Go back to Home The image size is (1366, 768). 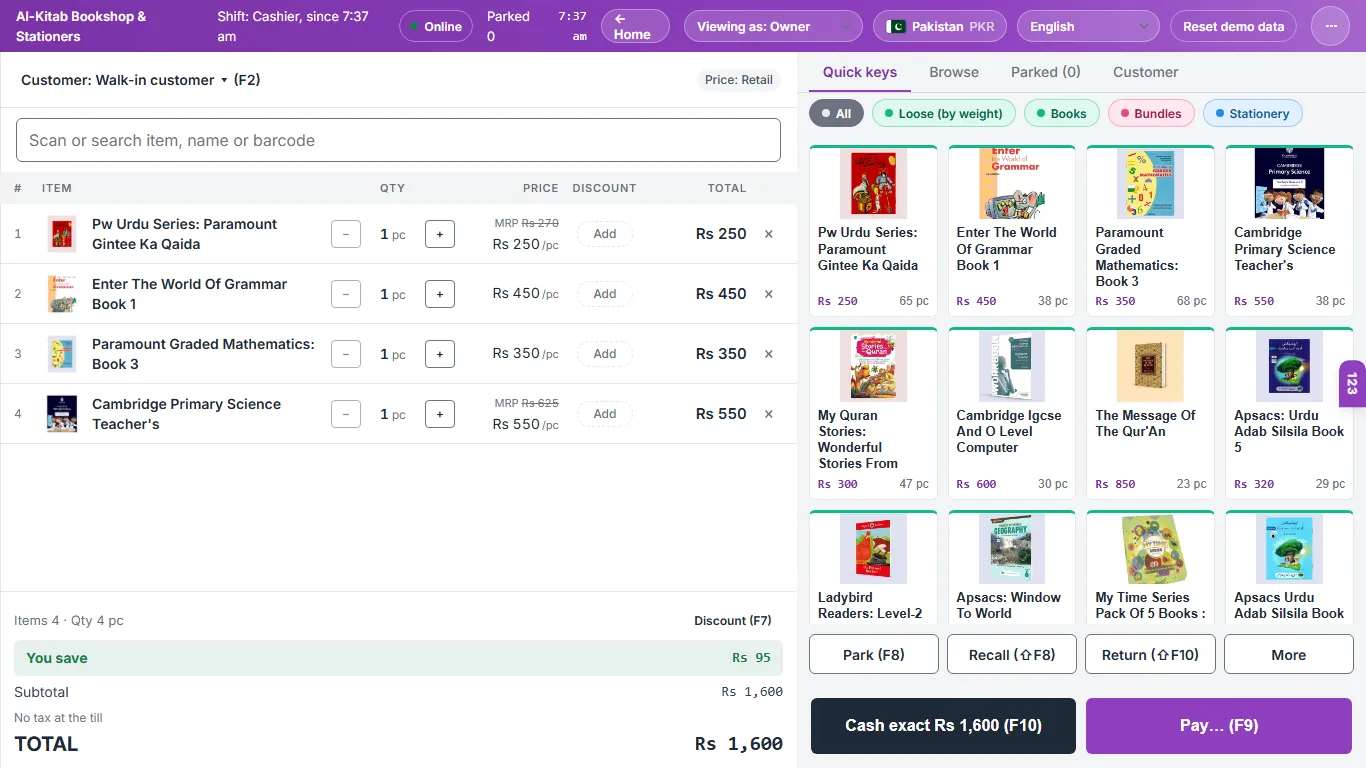point(635,26)
